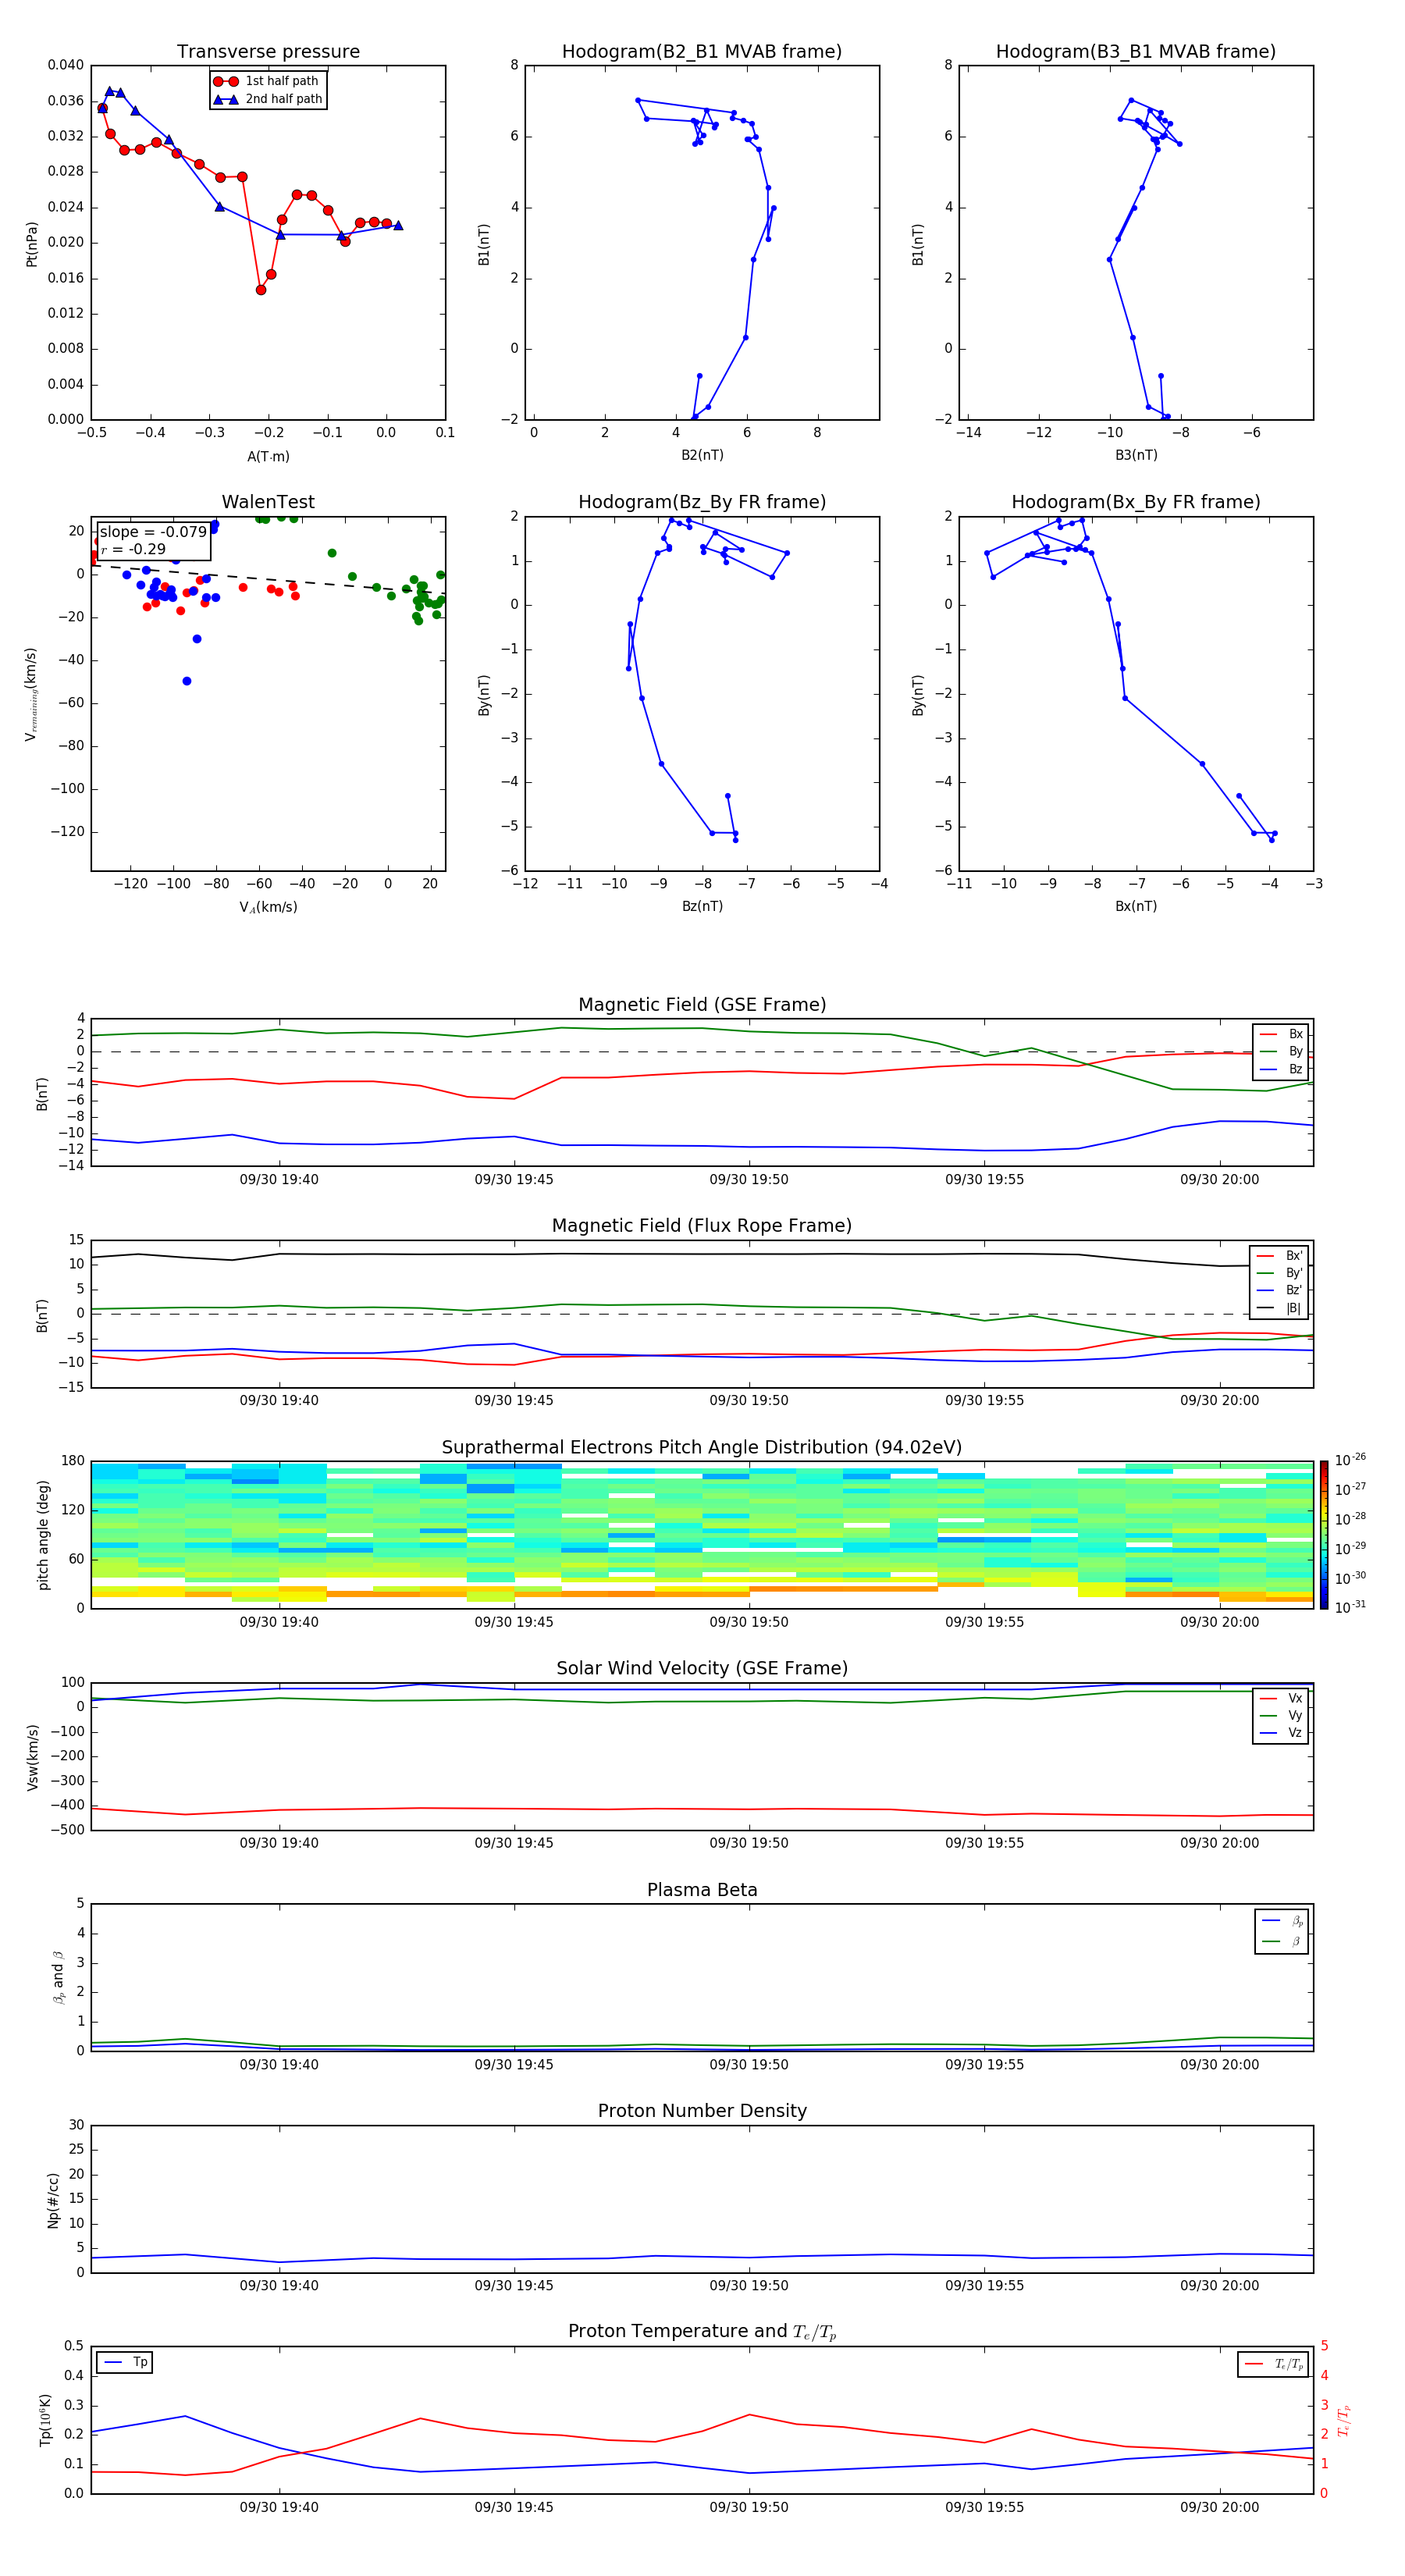Click 'Bz(nT)' x-axis label

click(702, 906)
